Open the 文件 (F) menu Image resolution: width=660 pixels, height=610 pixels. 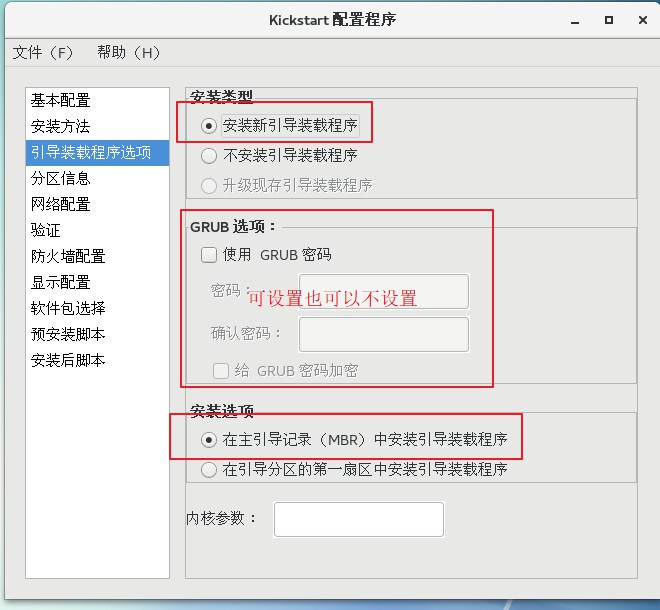[x=43, y=53]
